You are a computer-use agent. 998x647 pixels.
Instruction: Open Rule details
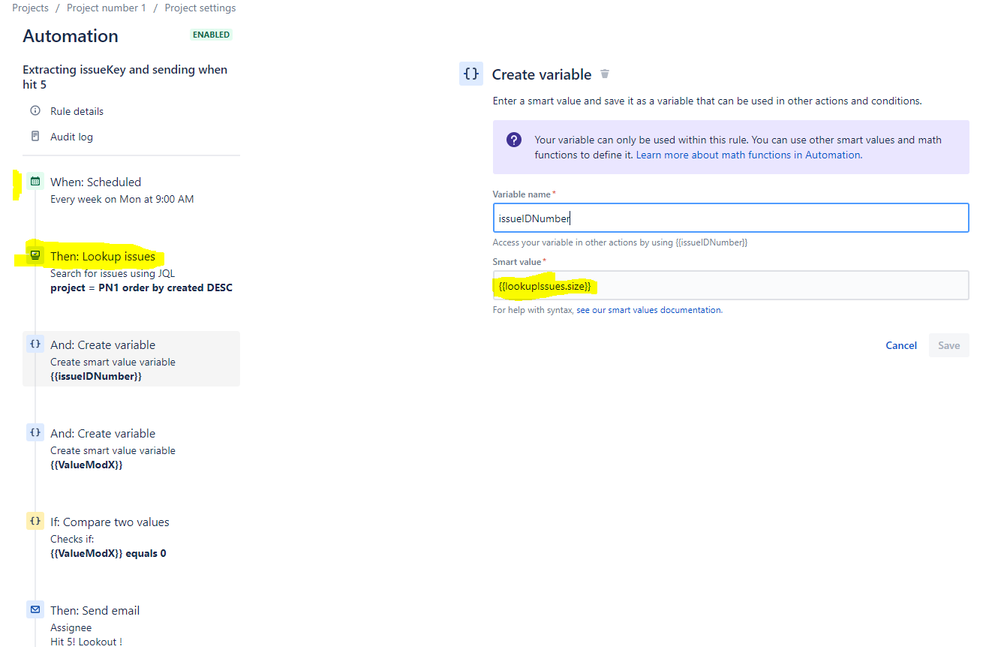(76, 111)
